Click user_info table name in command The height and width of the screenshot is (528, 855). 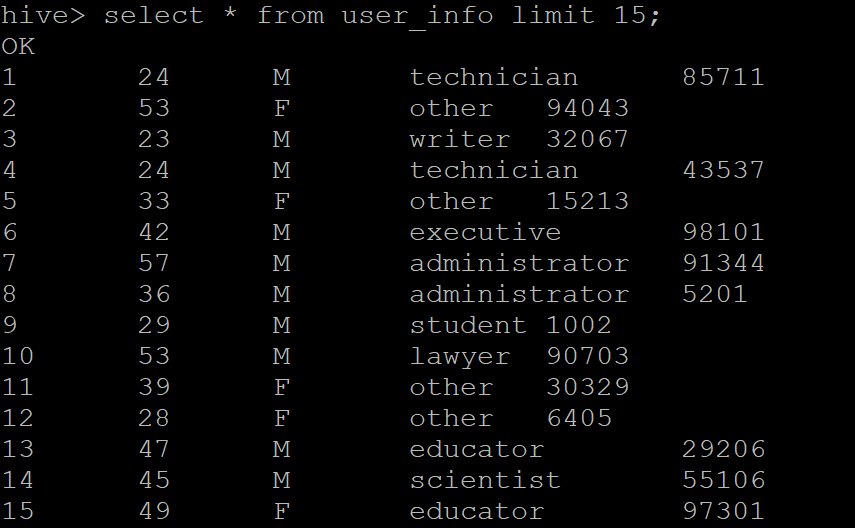click(417, 16)
